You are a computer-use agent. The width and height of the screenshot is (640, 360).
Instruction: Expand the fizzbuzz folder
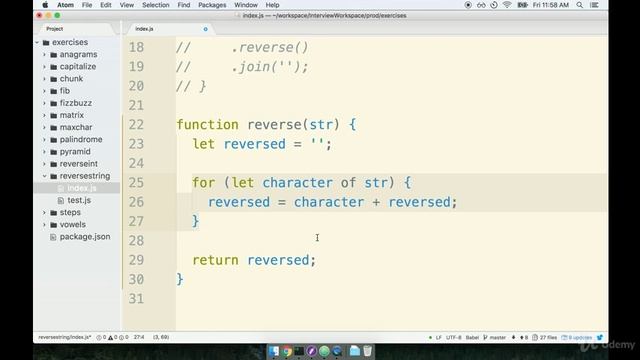coord(44,103)
